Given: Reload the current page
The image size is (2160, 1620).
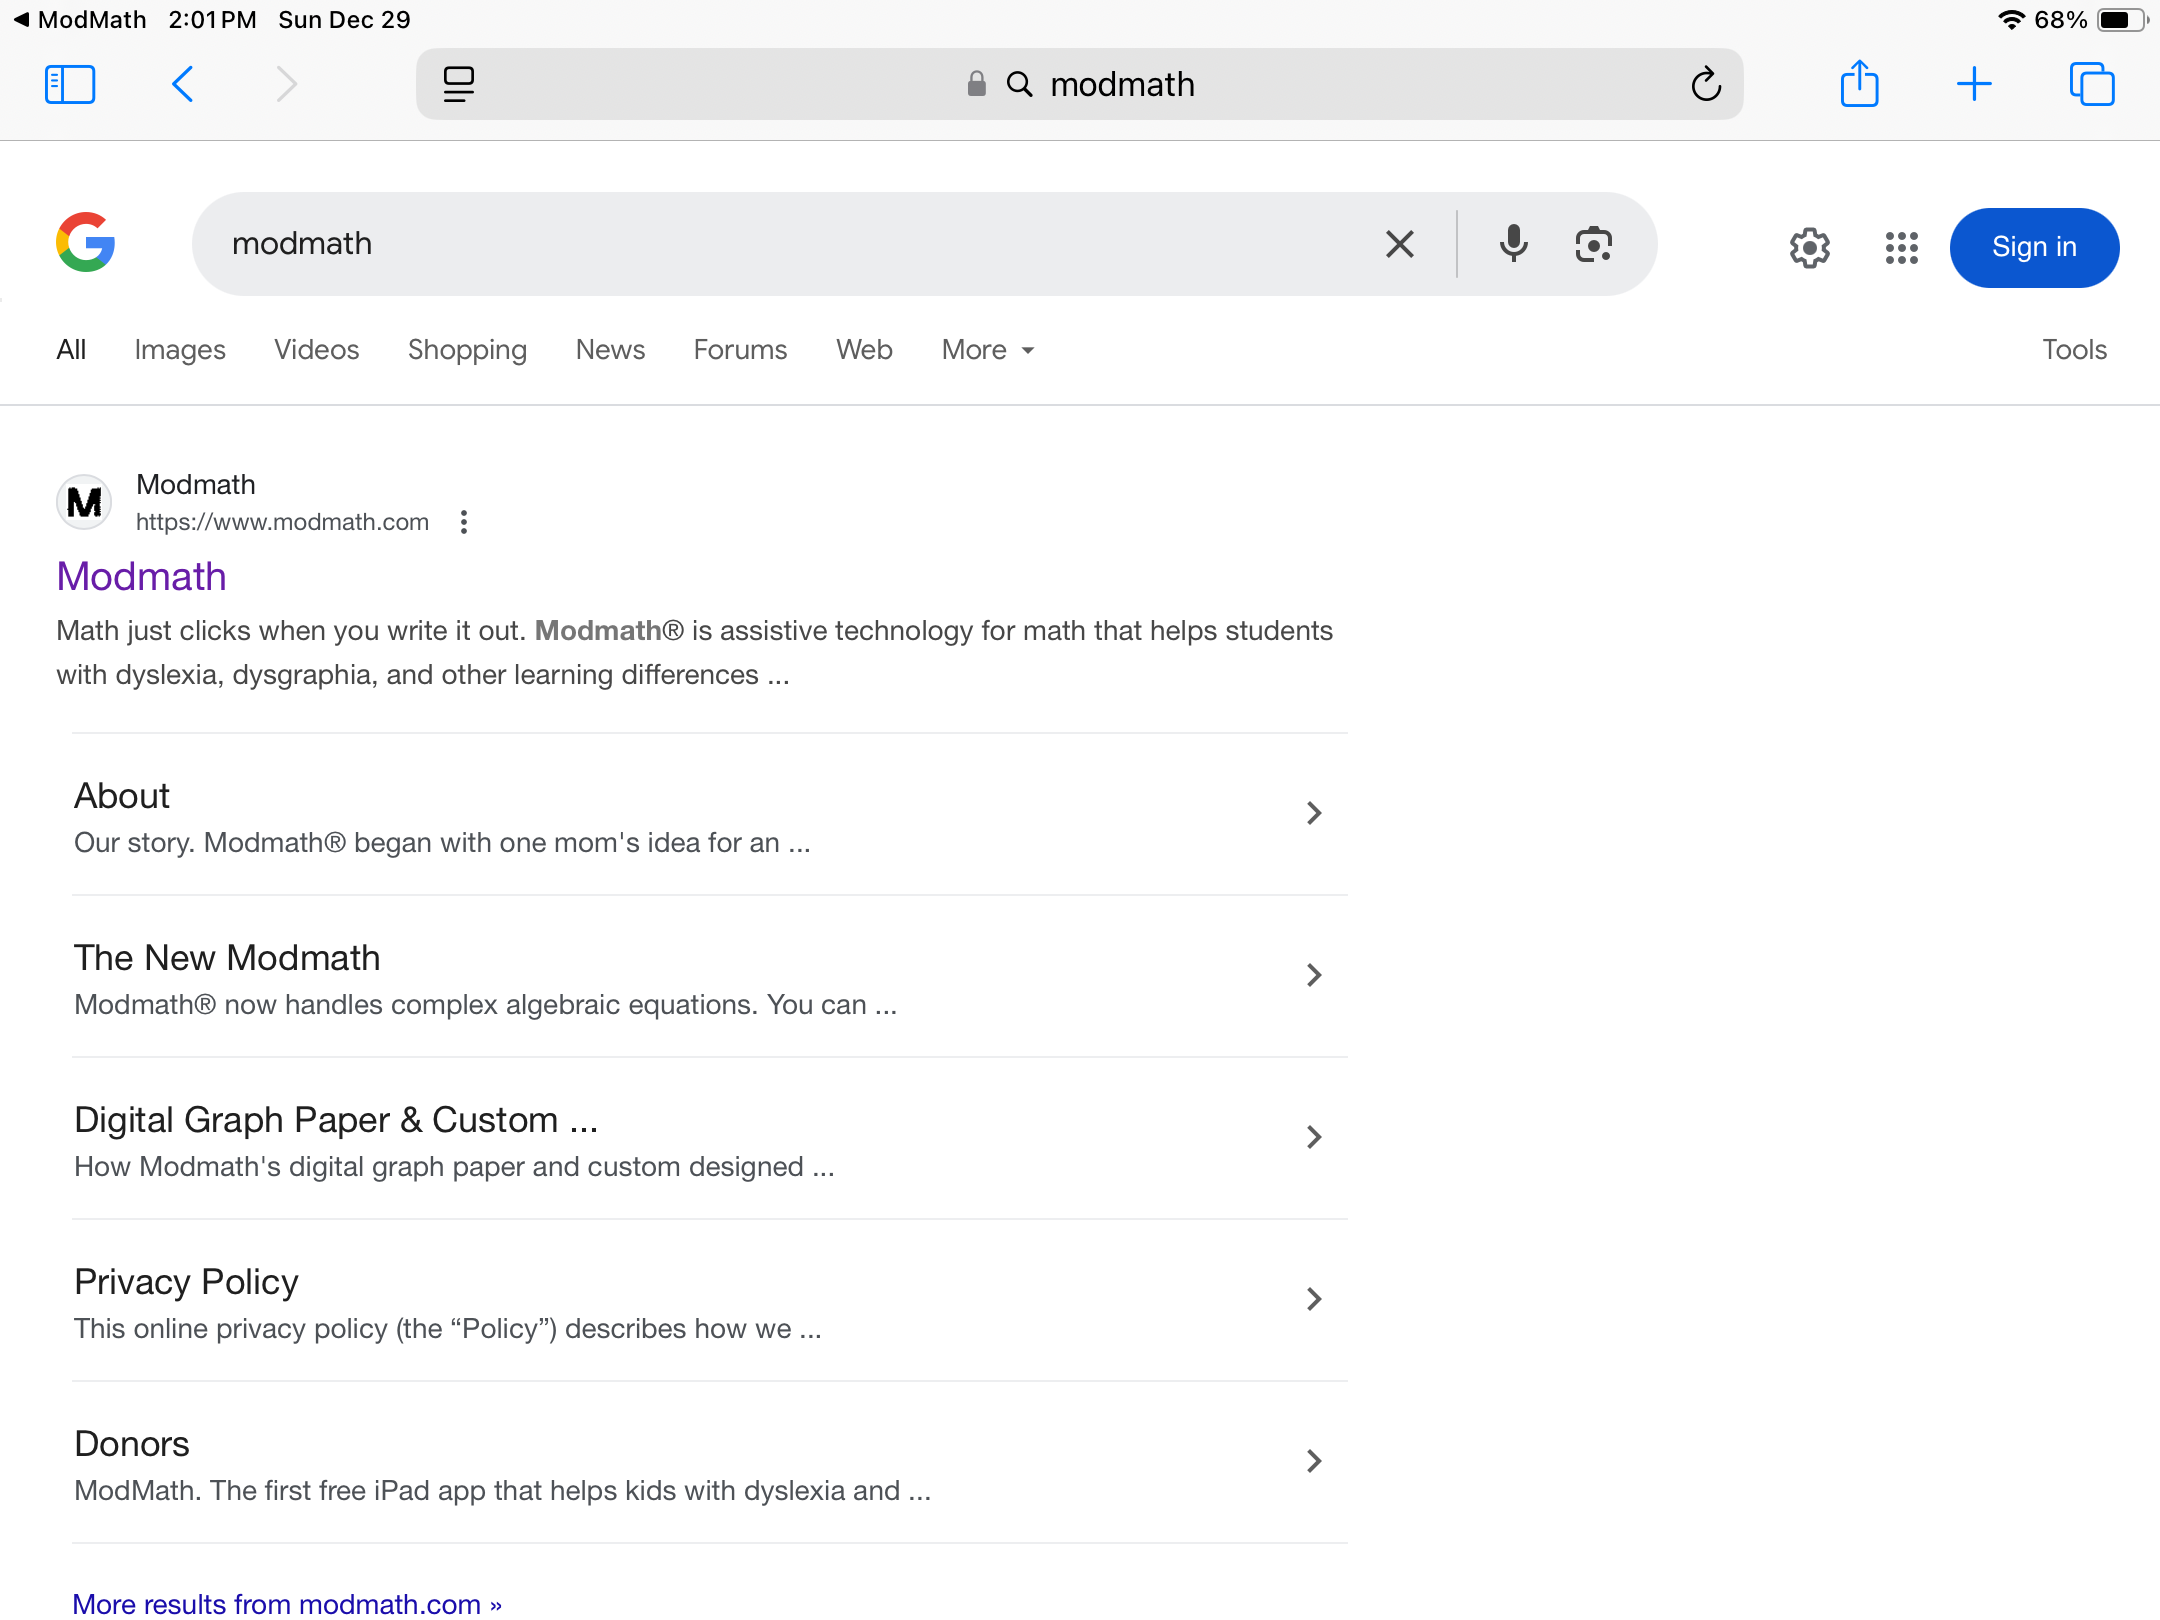Looking at the screenshot, I should click(1706, 84).
